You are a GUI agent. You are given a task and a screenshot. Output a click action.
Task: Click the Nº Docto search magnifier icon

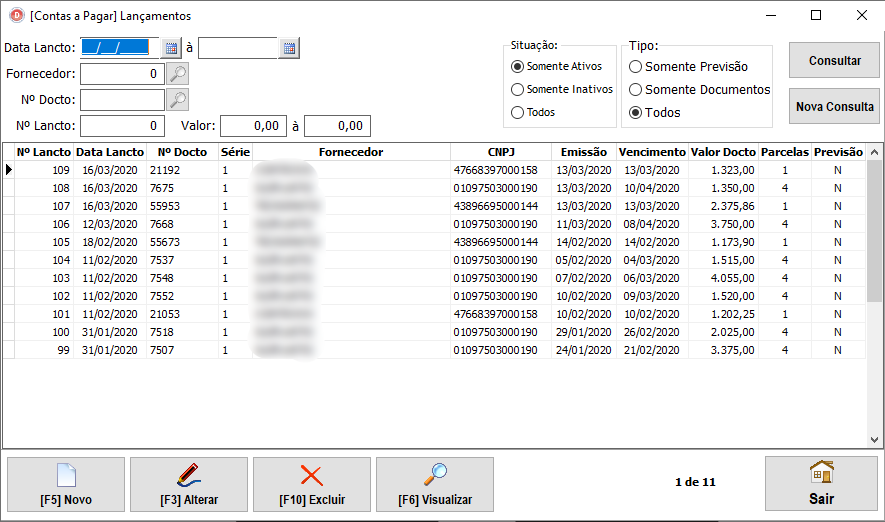click(x=177, y=100)
